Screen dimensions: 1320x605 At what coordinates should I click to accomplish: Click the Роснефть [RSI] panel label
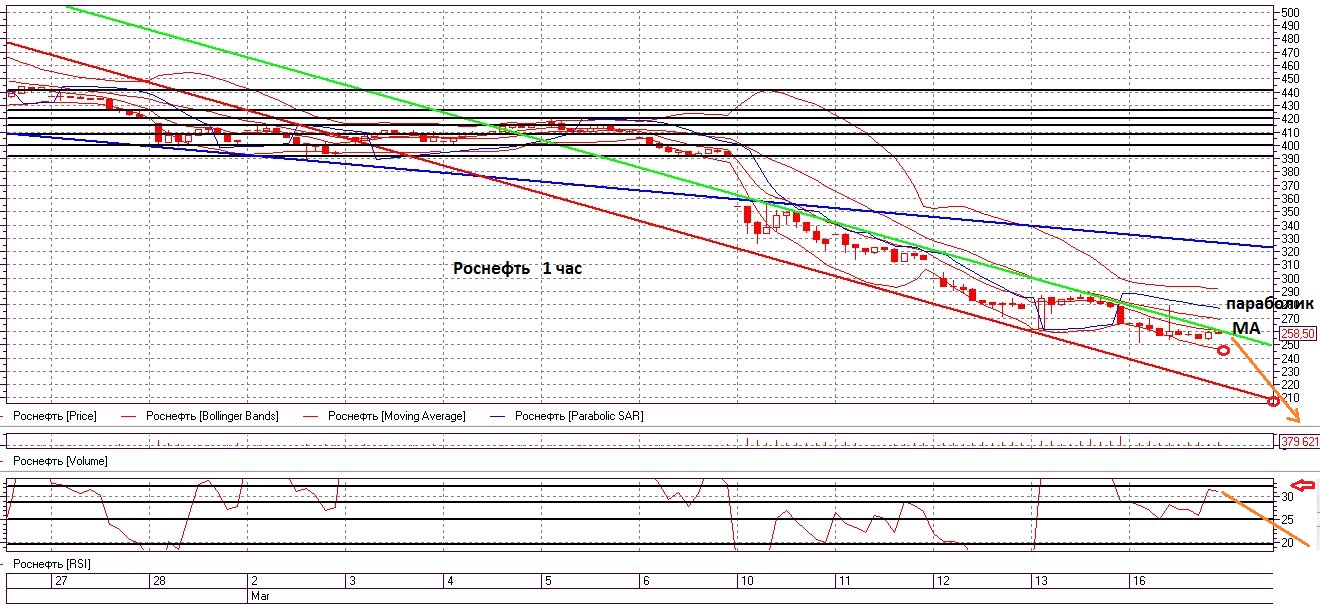(53, 565)
